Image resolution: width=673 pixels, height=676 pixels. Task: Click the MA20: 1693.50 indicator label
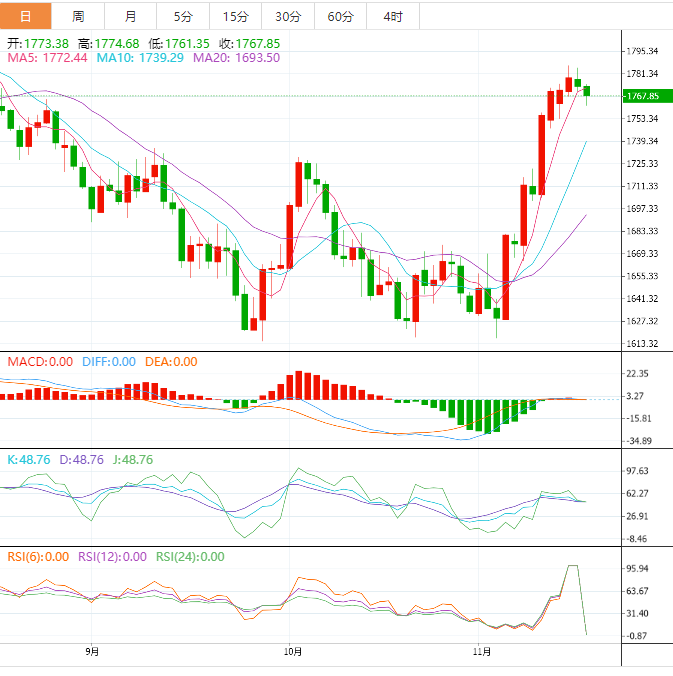pyautogui.click(x=236, y=58)
